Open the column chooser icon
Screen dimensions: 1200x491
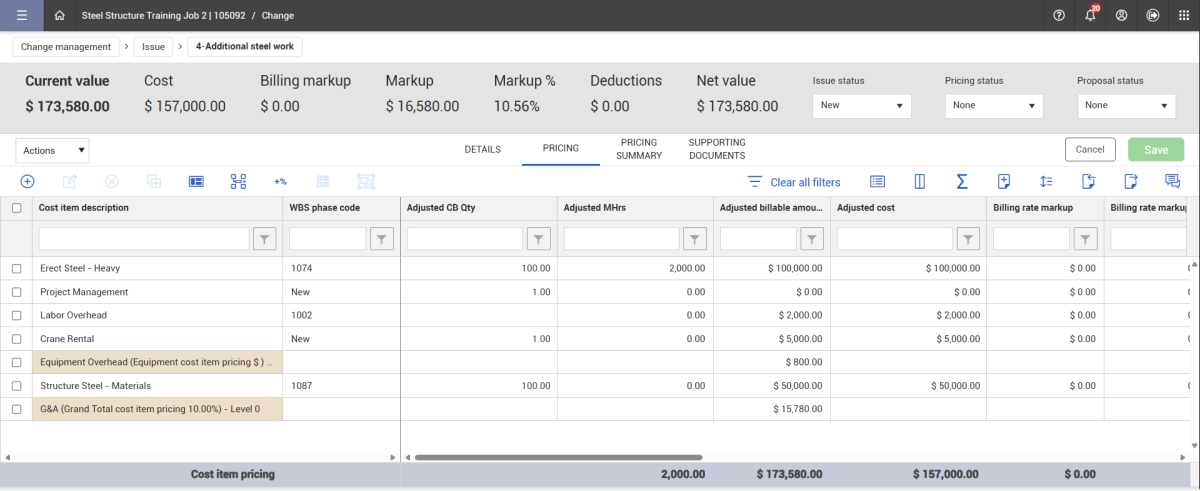pos(919,181)
